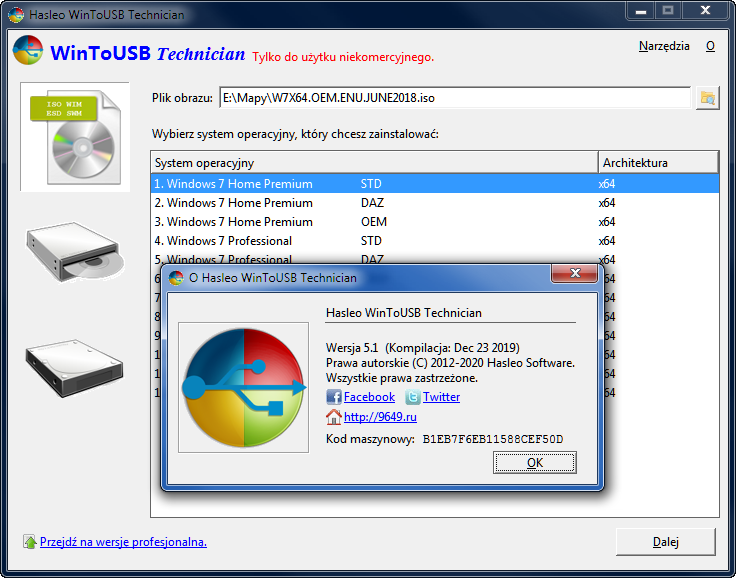Click the title bar application icon

coord(16,15)
